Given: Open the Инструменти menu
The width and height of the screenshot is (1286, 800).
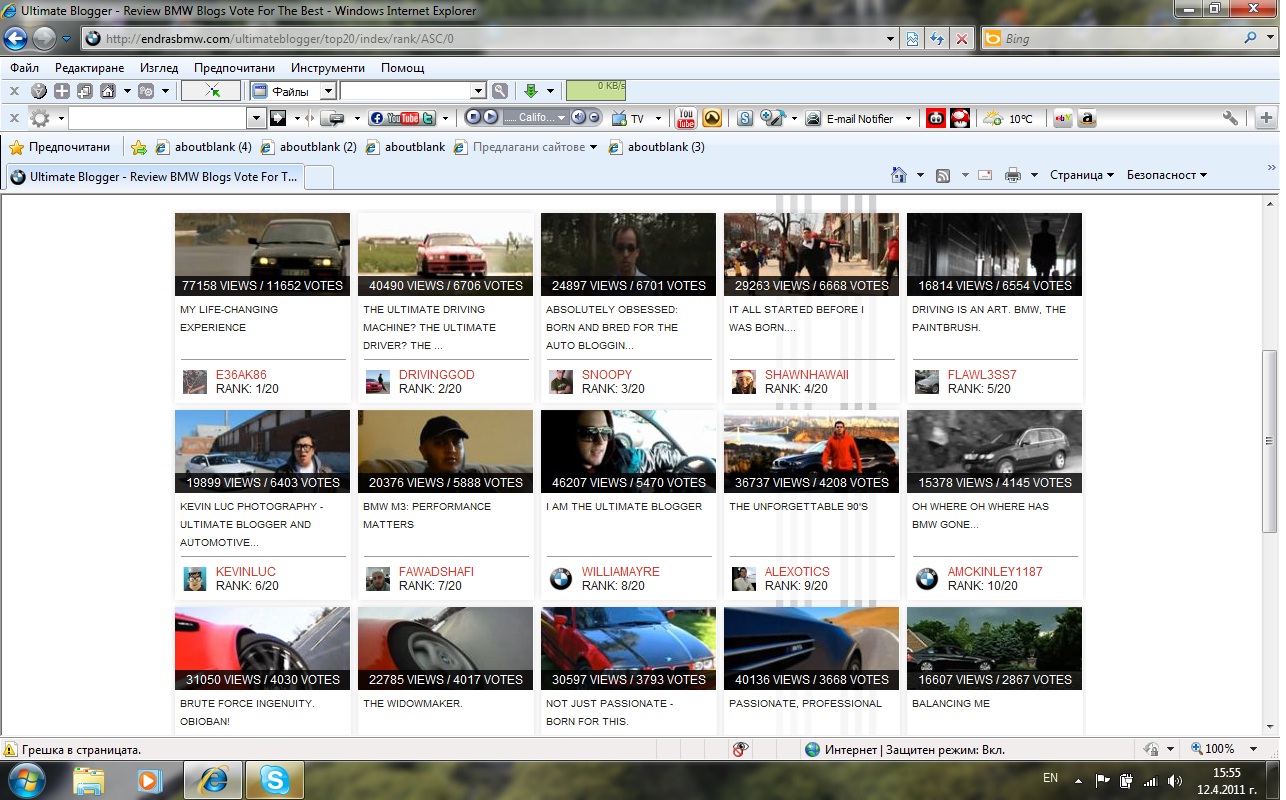Looking at the screenshot, I should (327, 68).
